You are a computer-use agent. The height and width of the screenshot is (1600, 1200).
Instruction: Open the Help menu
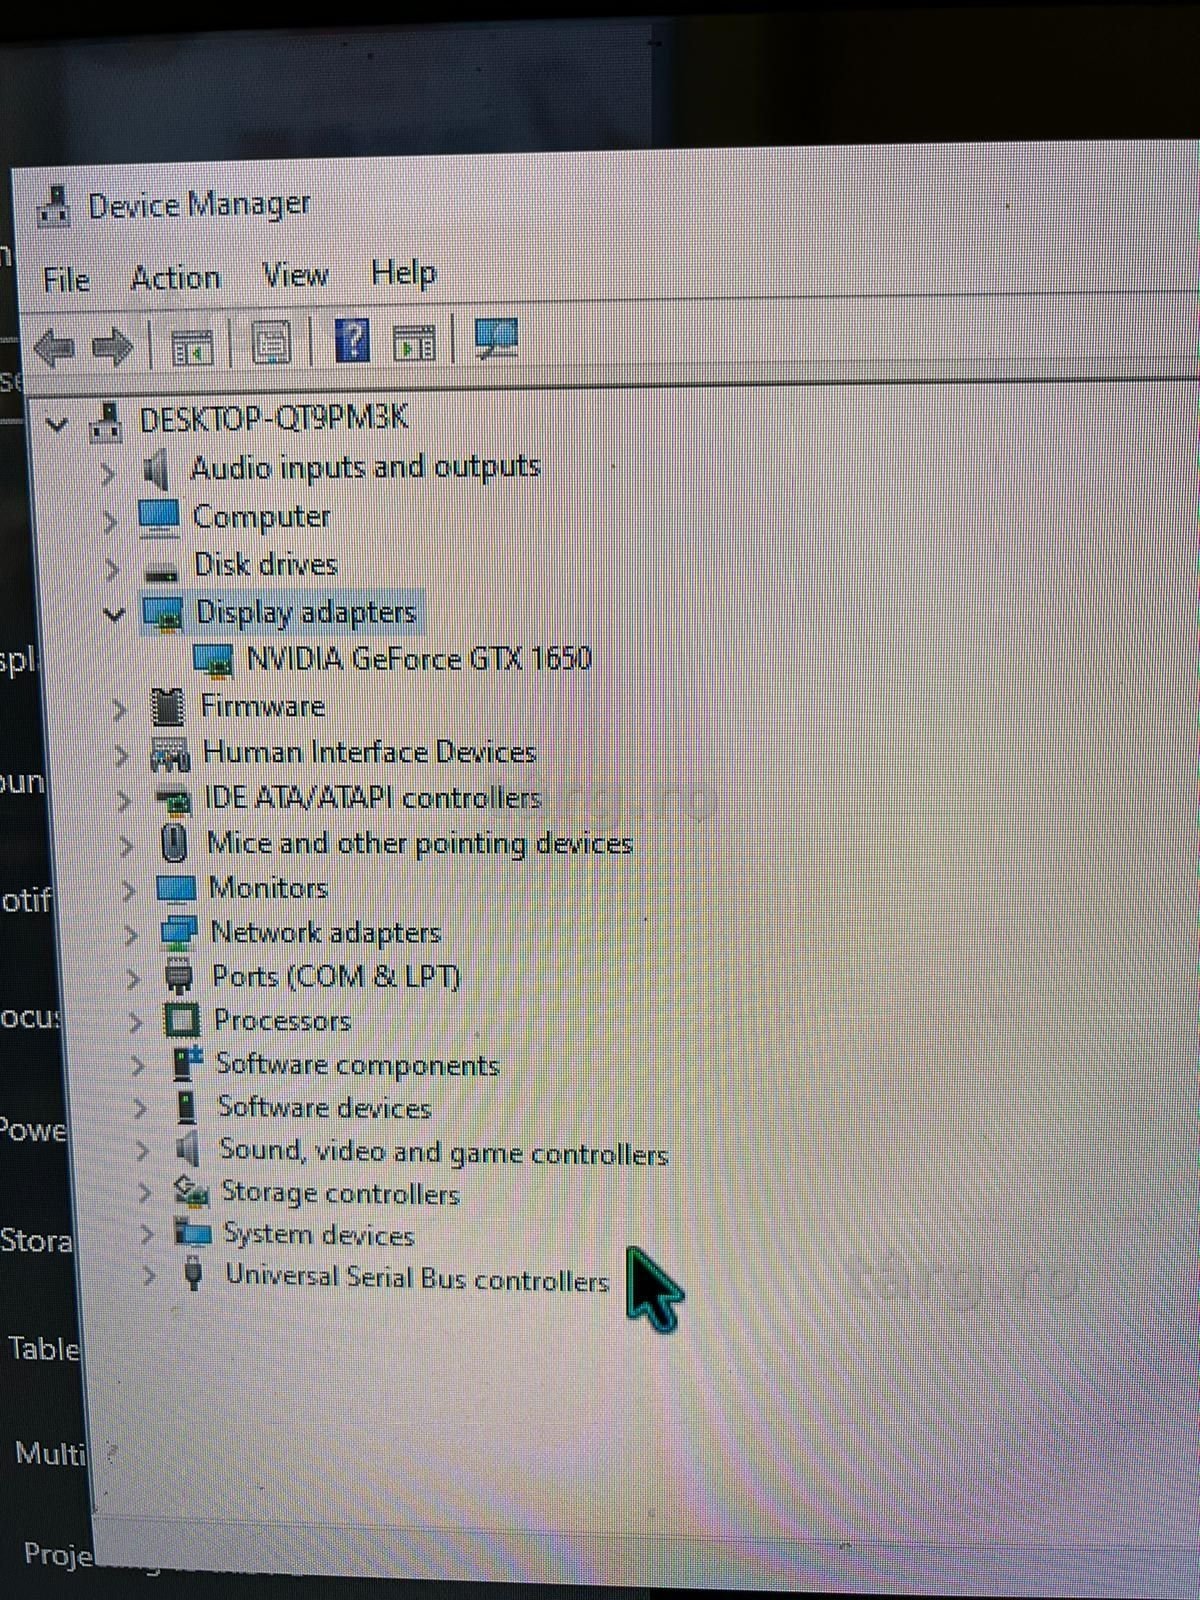pyautogui.click(x=403, y=272)
